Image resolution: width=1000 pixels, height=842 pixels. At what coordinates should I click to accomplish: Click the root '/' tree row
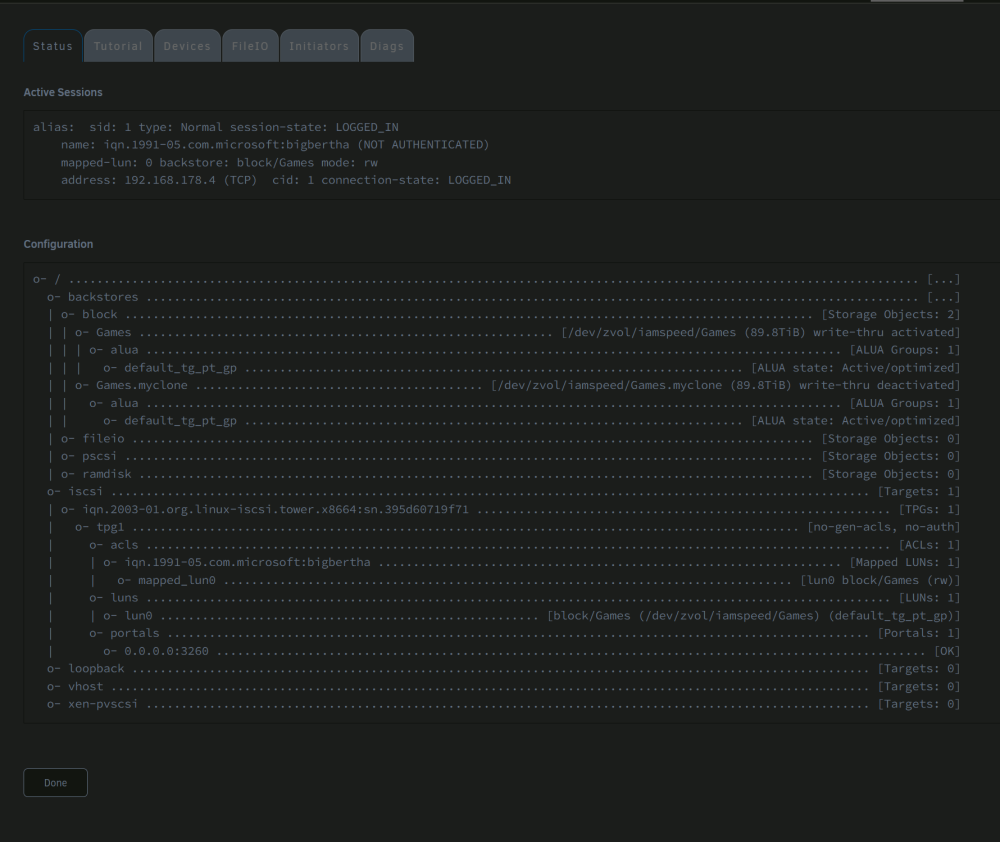496,279
